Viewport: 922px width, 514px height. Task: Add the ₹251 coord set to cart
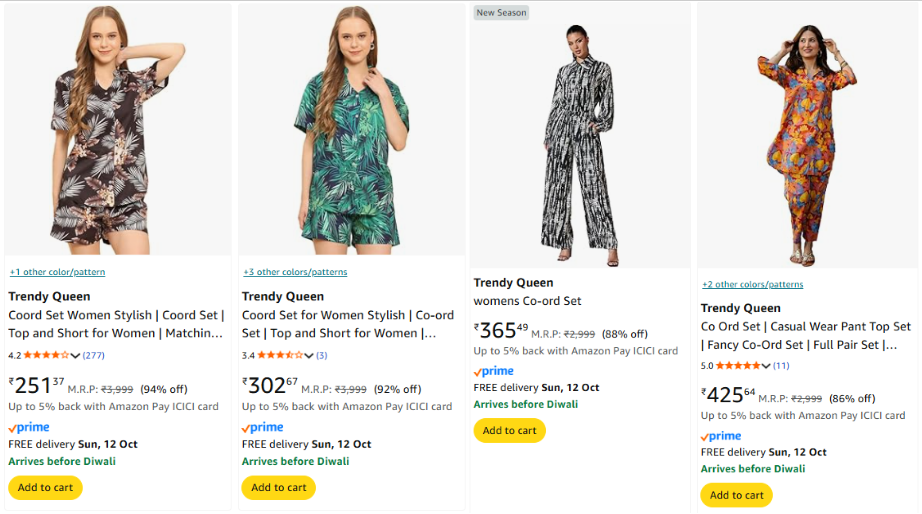[x=45, y=488]
